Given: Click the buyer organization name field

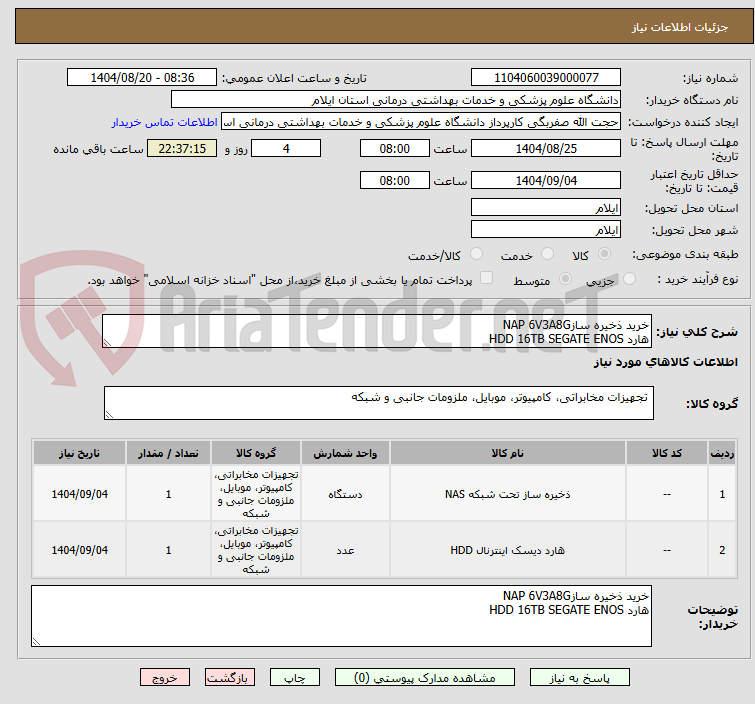Looking at the screenshot, I should click(396, 100).
